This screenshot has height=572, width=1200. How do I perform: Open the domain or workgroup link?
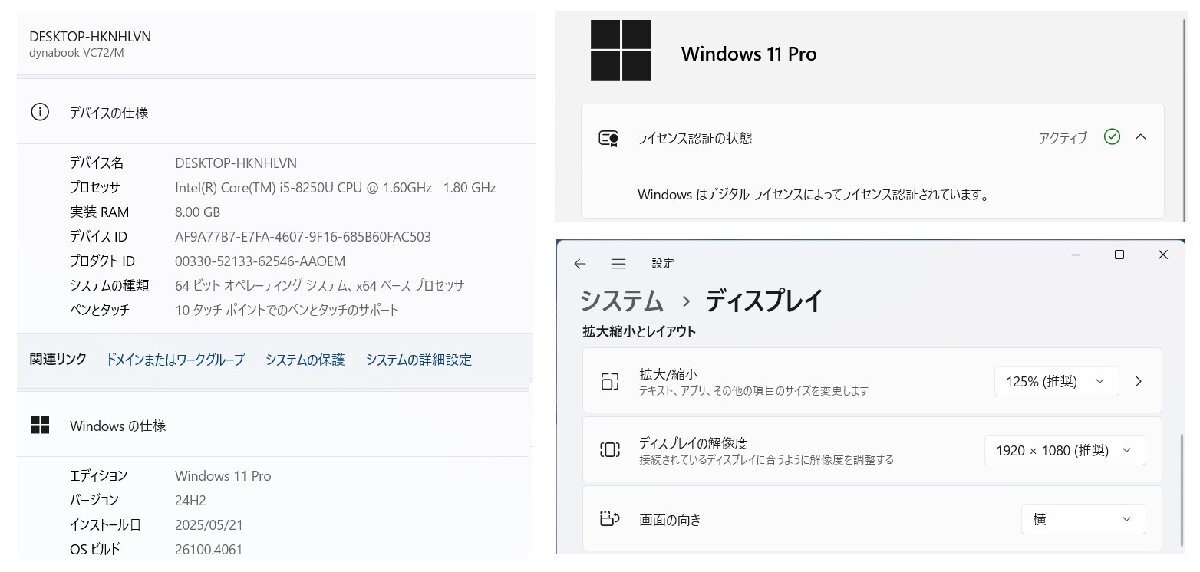[x=175, y=360]
